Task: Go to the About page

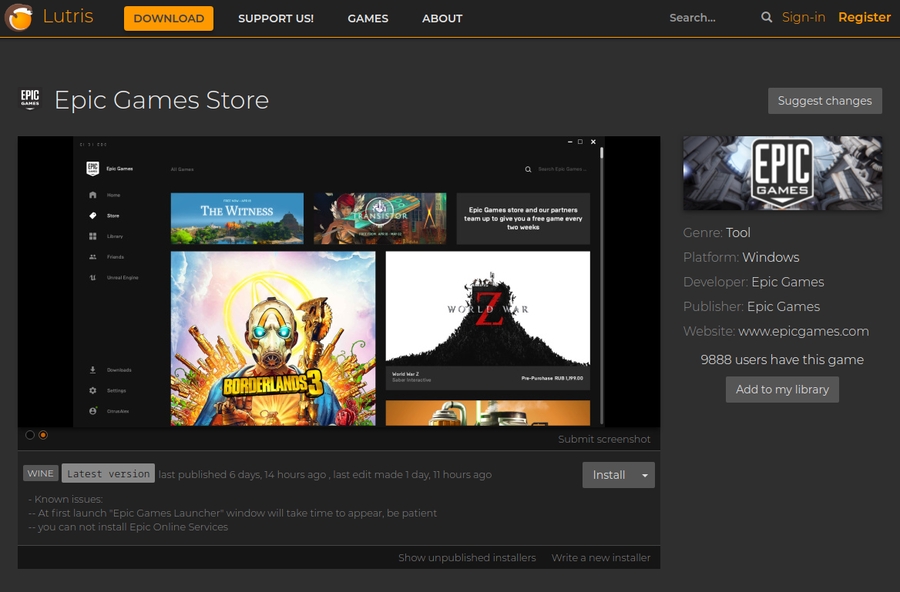Action: (442, 18)
